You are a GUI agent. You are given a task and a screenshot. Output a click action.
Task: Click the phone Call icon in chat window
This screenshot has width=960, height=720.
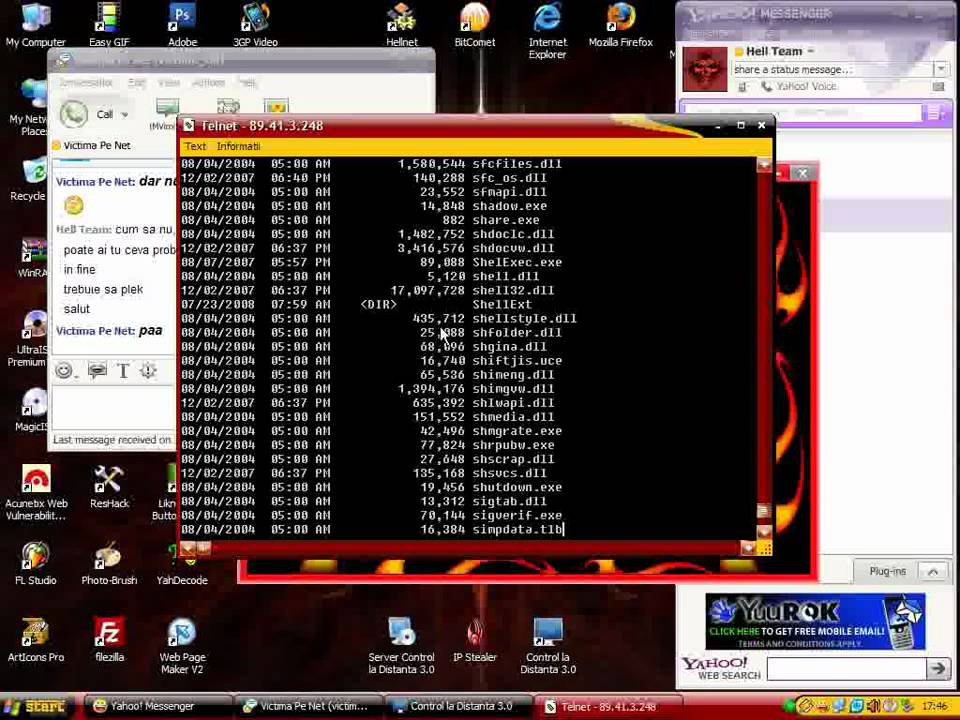tap(74, 114)
